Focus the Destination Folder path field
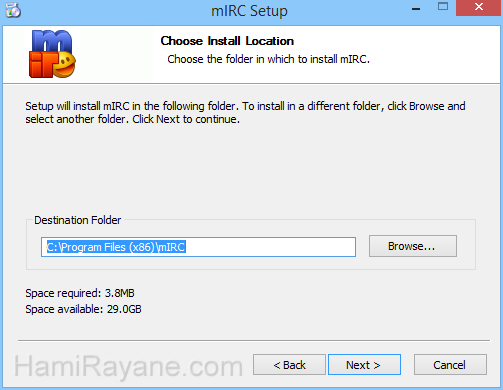503x390 pixels. click(198, 247)
